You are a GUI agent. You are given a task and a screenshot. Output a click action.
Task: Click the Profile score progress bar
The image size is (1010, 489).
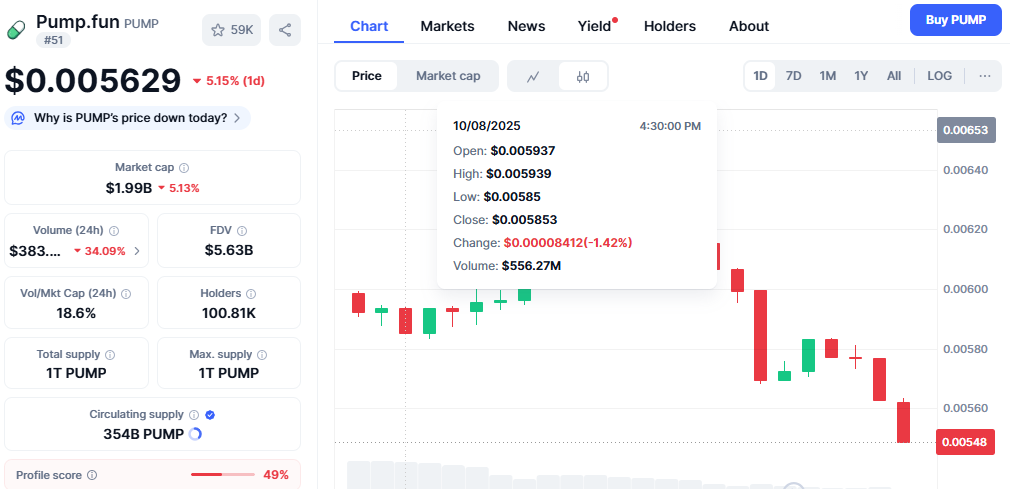tap(222, 475)
